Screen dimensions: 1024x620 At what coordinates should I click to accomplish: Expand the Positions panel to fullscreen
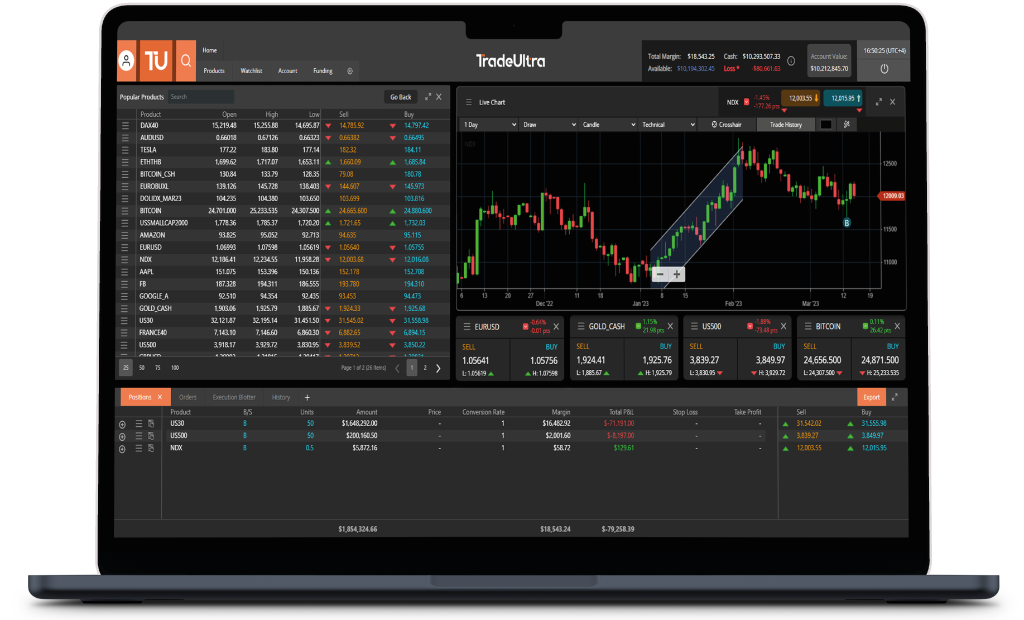point(895,397)
